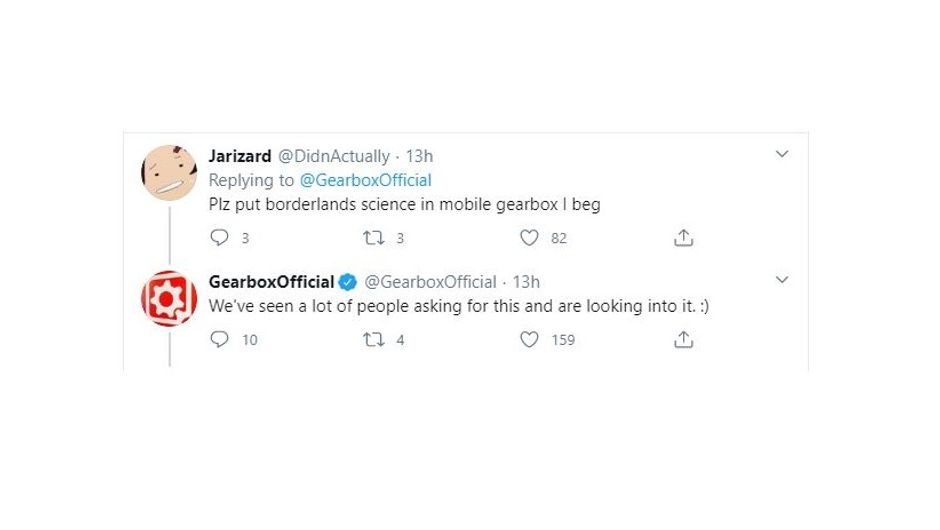Retweet Jarizard's borderlands science tweet
Viewport: 940px width, 530px height.
pyautogui.click(x=373, y=238)
